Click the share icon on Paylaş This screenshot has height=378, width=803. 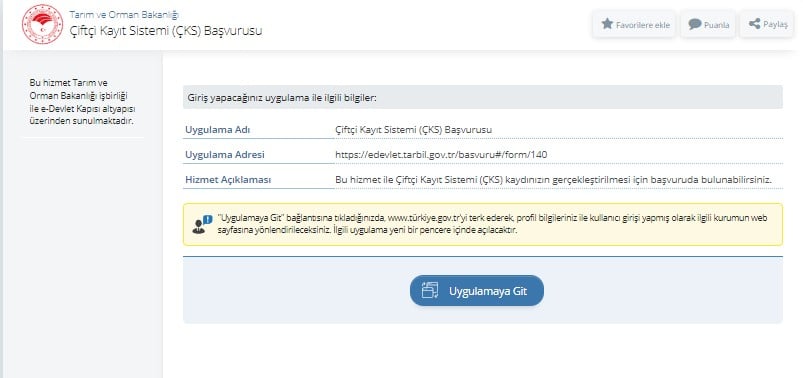[754, 24]
